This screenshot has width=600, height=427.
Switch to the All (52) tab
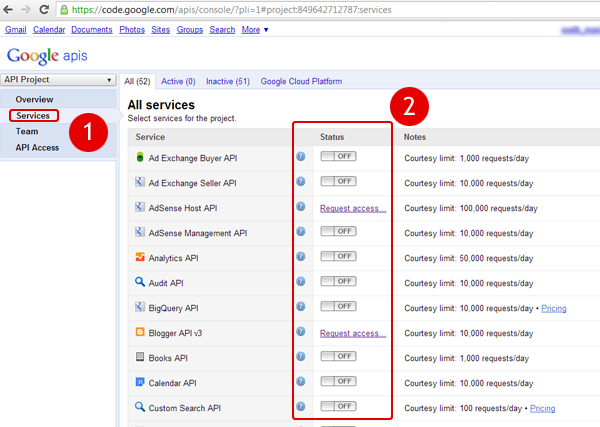pyautogui.click(x=137, y=81)
